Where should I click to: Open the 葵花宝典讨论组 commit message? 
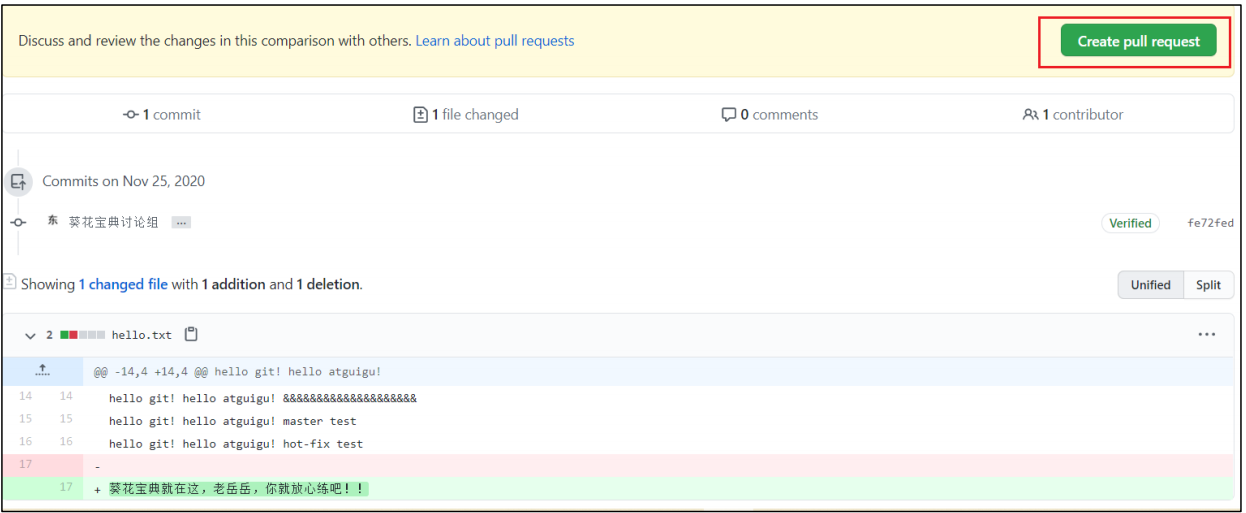tap(113, 222)
